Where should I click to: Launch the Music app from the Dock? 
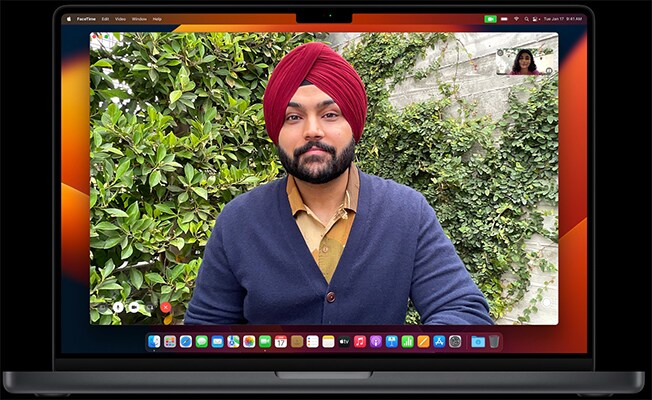(x=360, y=341)
